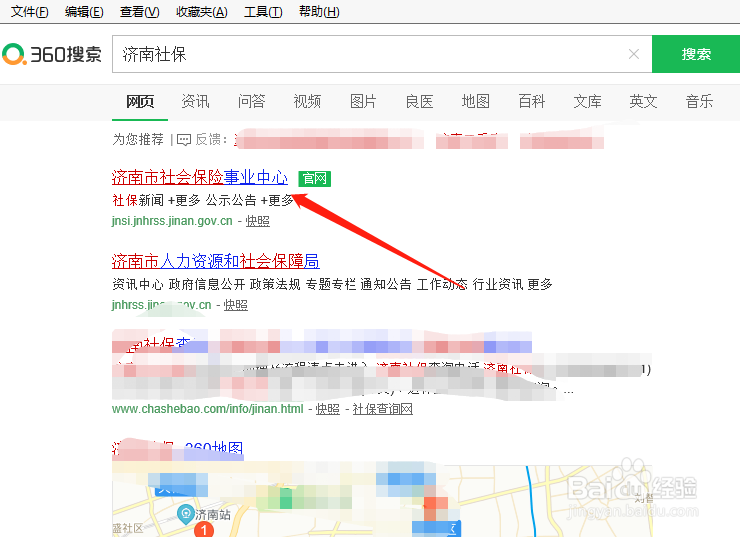Open the 工具(T) menu

(263, 11)
